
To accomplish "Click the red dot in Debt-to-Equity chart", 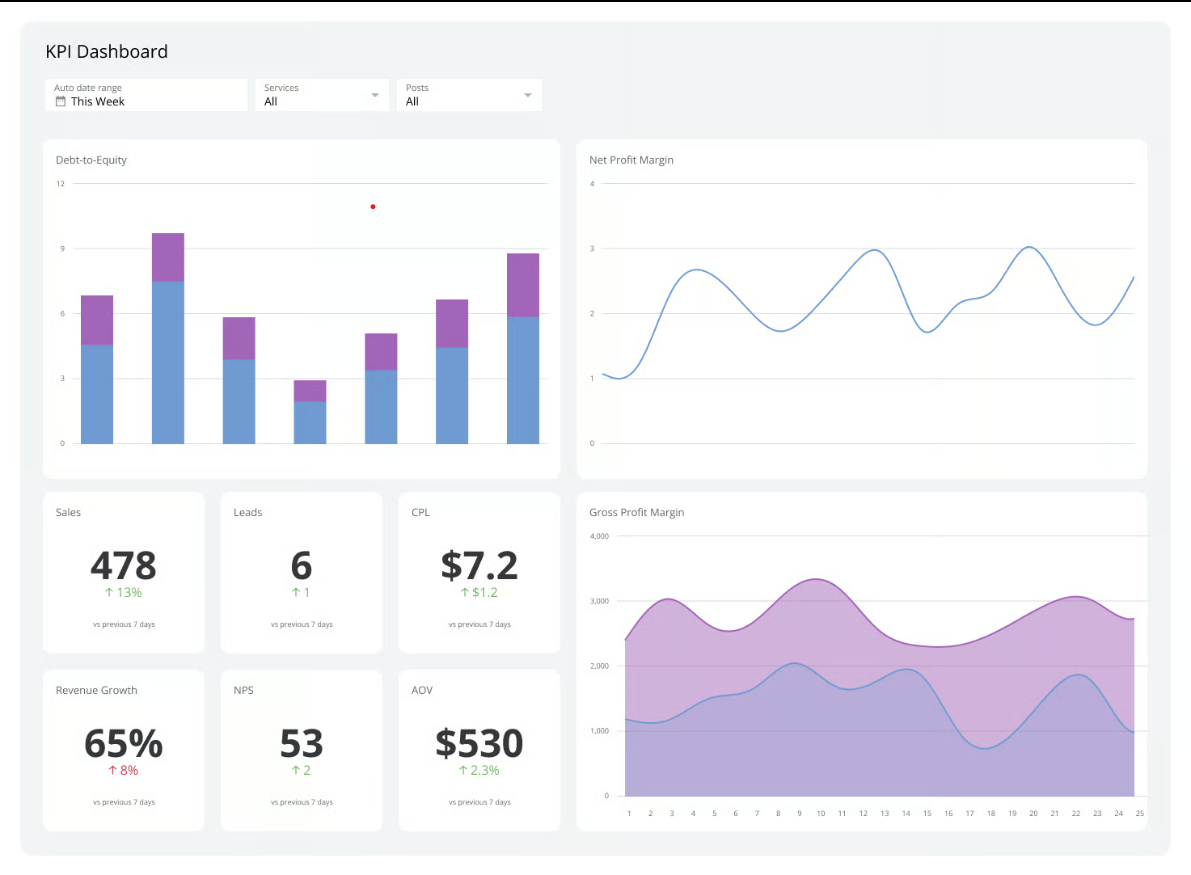I will coord(373,207).
